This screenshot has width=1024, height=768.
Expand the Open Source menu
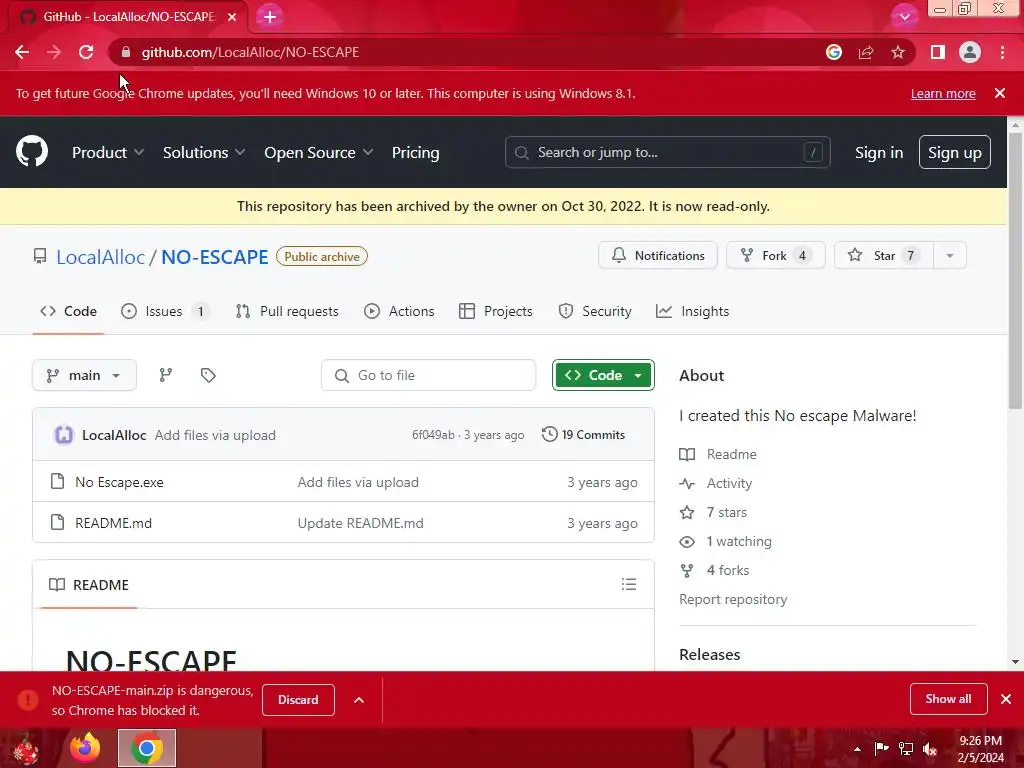(319, 153)
